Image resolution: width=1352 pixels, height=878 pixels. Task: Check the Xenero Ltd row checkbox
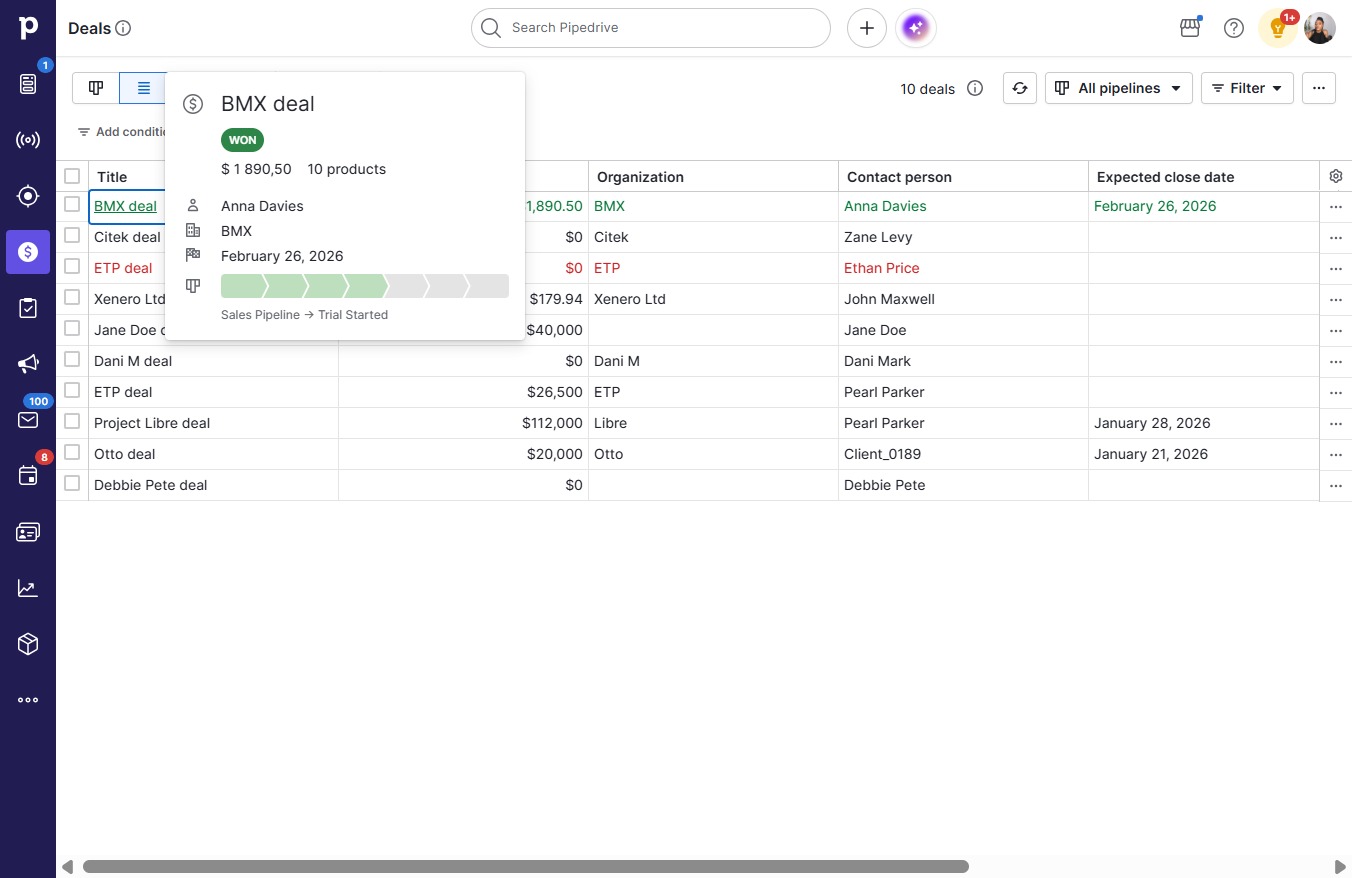[x=72, y=297]
